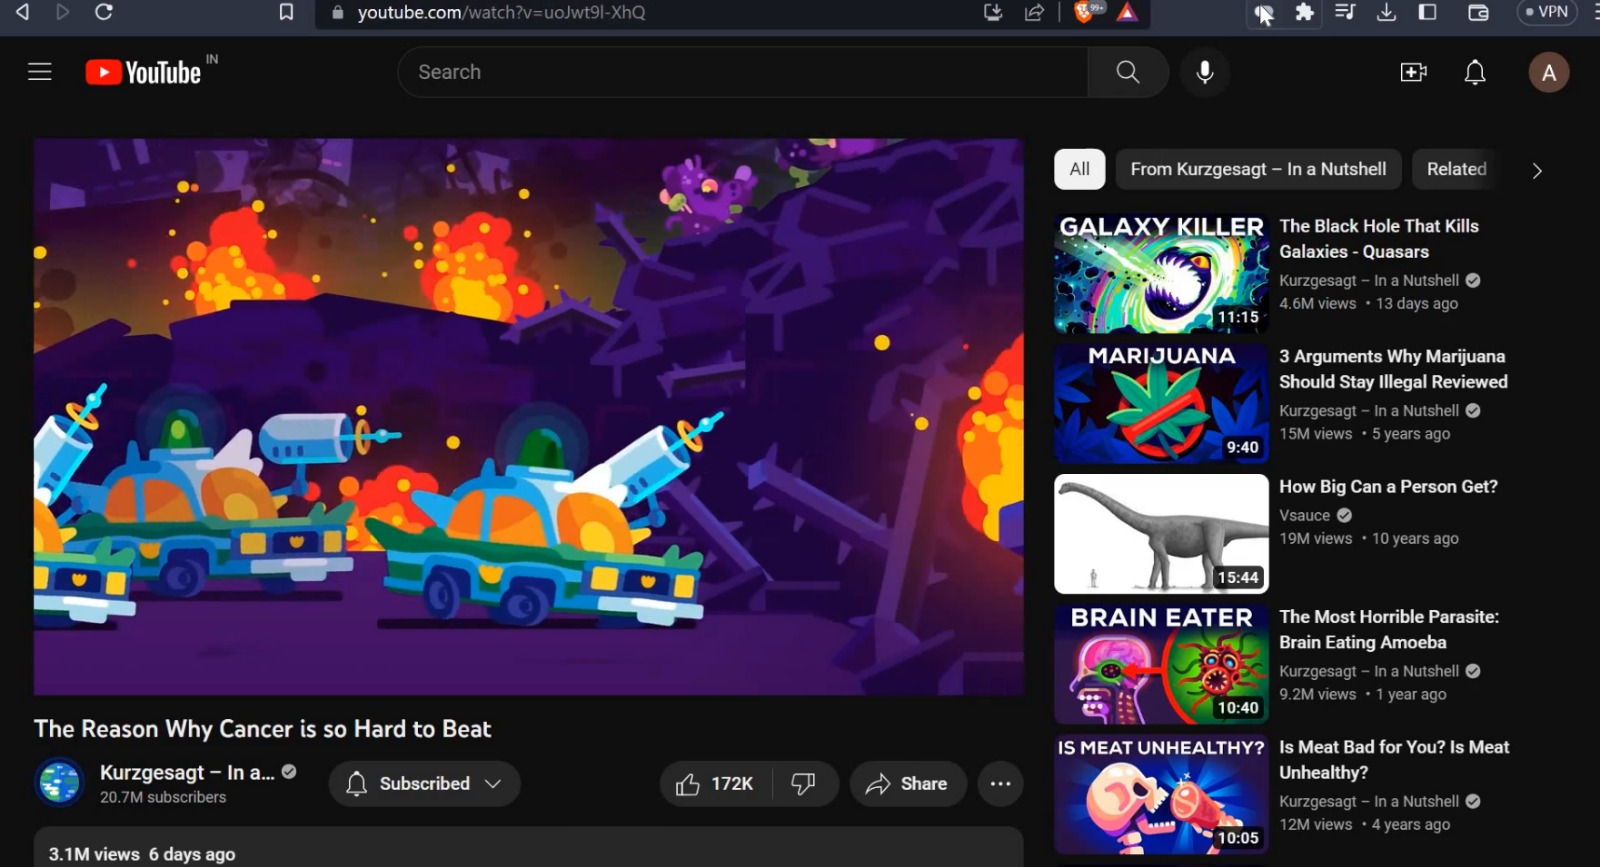Open the Create video icon
Viewport: 1600px width, 867px height.
pyautogui.click(x=1414, y=72)
